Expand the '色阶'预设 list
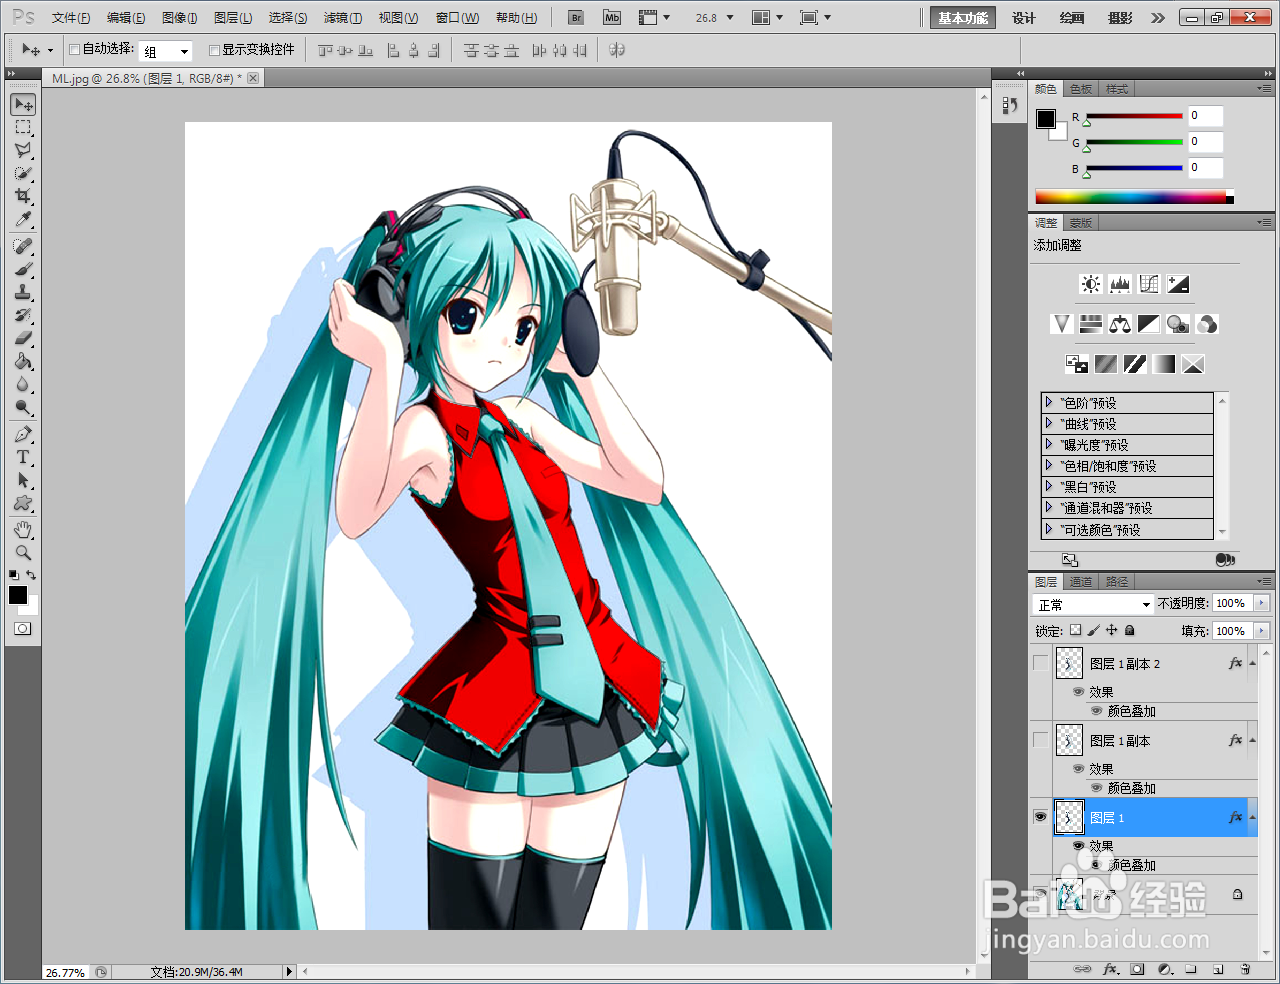The width and height of the screenshot is (1280, 984). (1049, 402)
